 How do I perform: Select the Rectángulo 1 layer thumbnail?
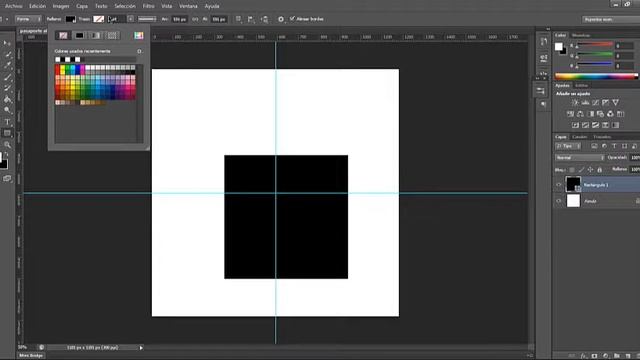573,184
